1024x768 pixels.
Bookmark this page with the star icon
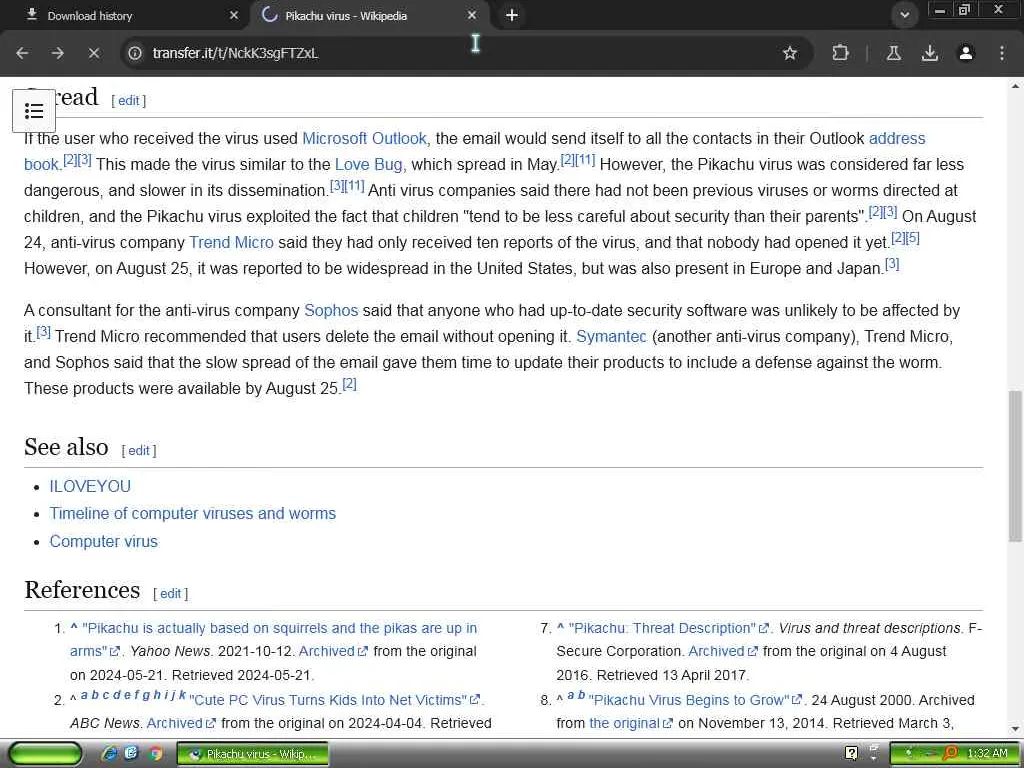pyautogui.click(x=790, y=53)
